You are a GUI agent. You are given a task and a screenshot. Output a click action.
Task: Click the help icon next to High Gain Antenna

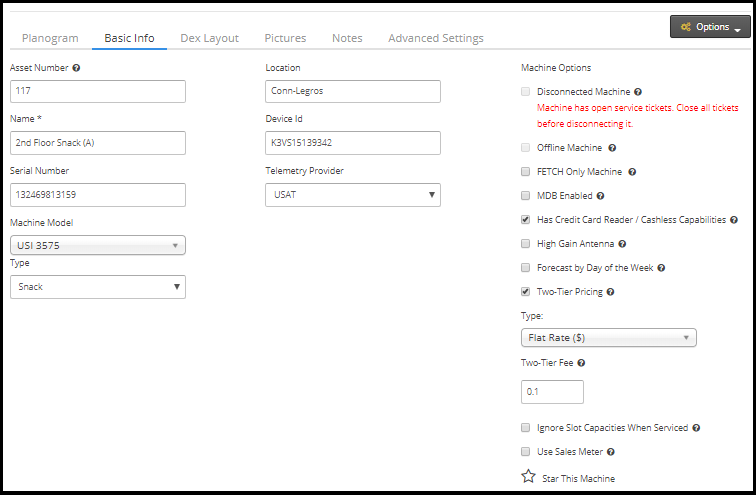click(x=622, y=244)
